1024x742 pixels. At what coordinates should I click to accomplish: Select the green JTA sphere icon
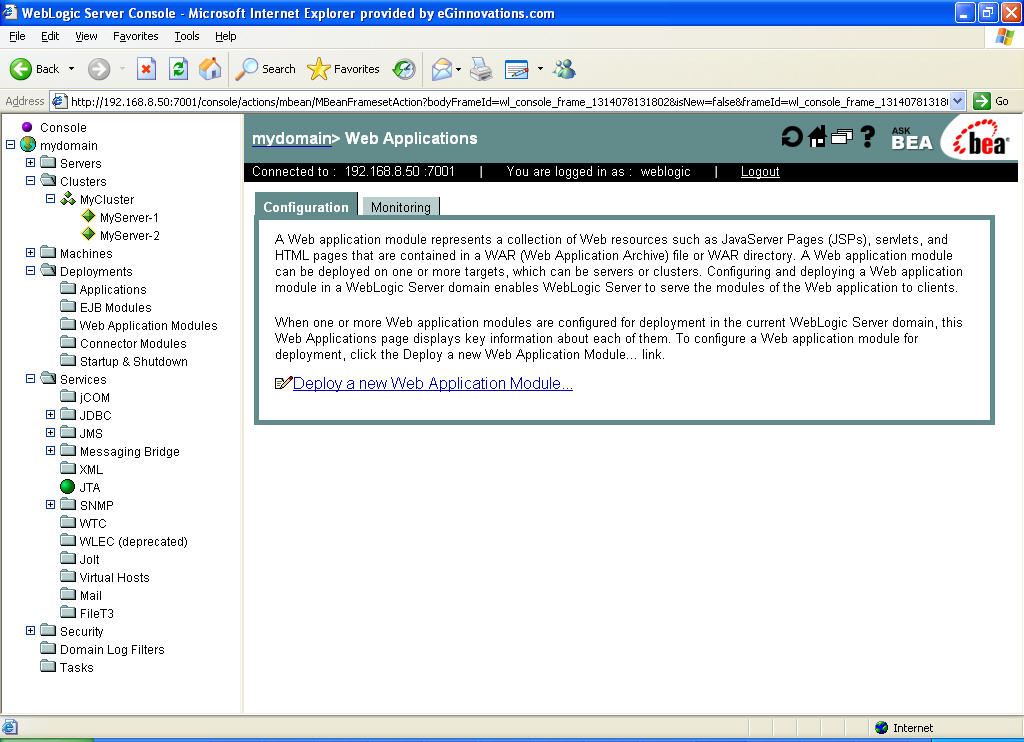click(x=67, y=487)
